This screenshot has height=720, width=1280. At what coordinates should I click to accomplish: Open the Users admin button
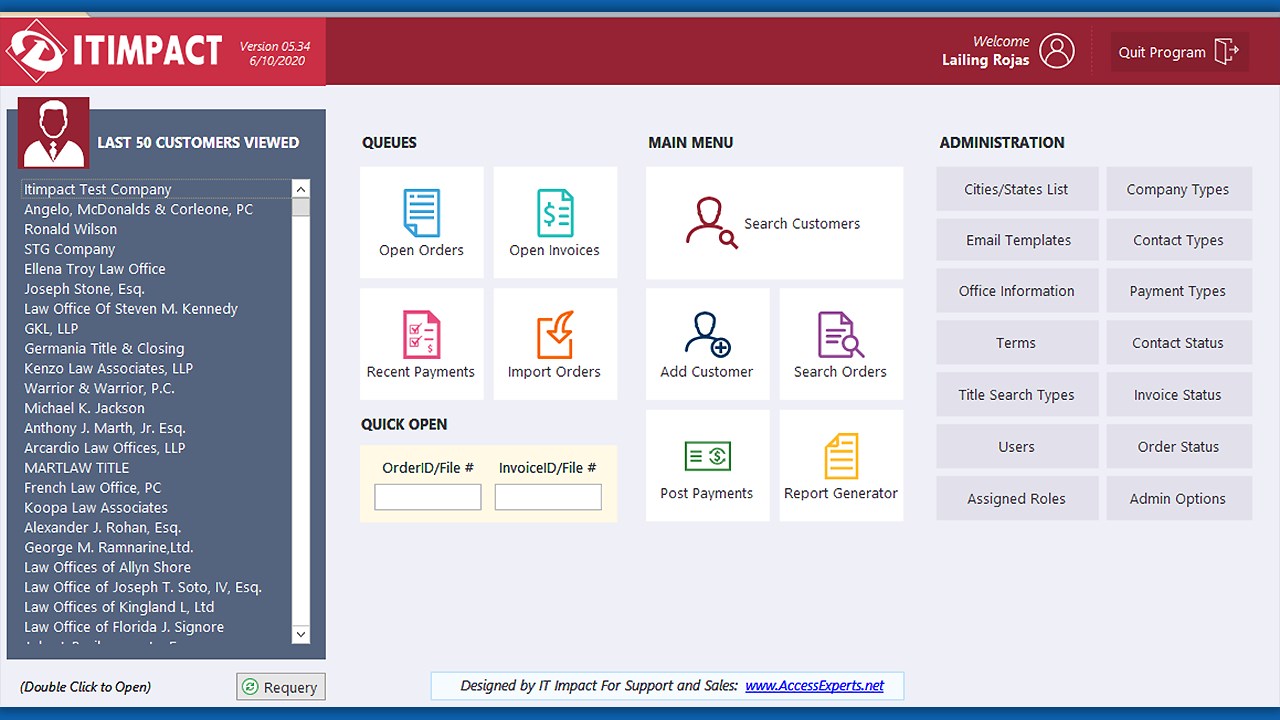tap(1017, 447)
